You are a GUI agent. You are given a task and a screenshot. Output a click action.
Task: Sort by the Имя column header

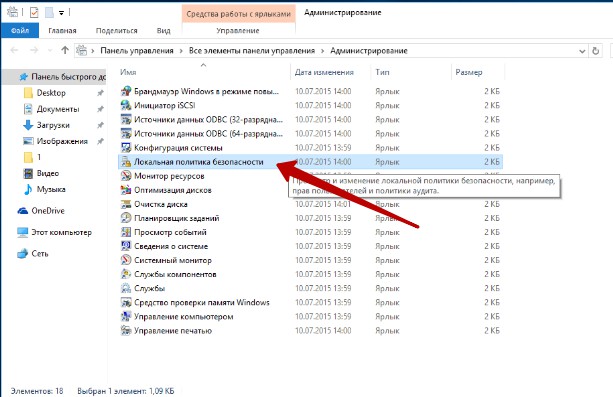(x=204, y=72)
